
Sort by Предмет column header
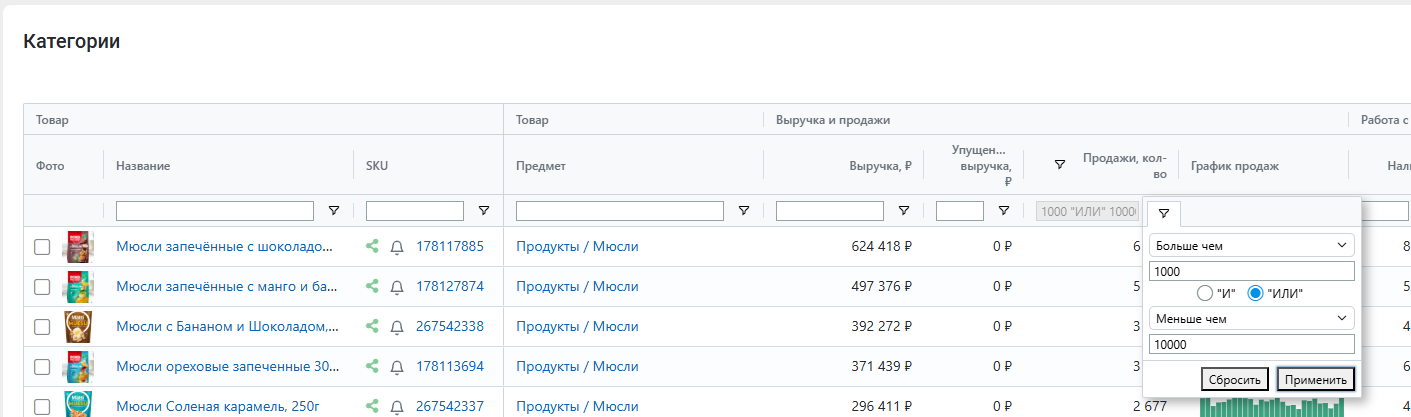coord(541,166)
